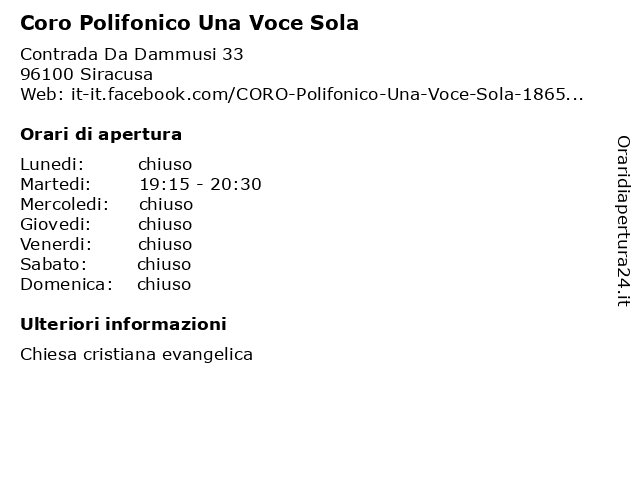Select chiuso status next to Giovedì
Image resolution: width=640 pixels, height=480 pixels.
click(x=165, y=224)
